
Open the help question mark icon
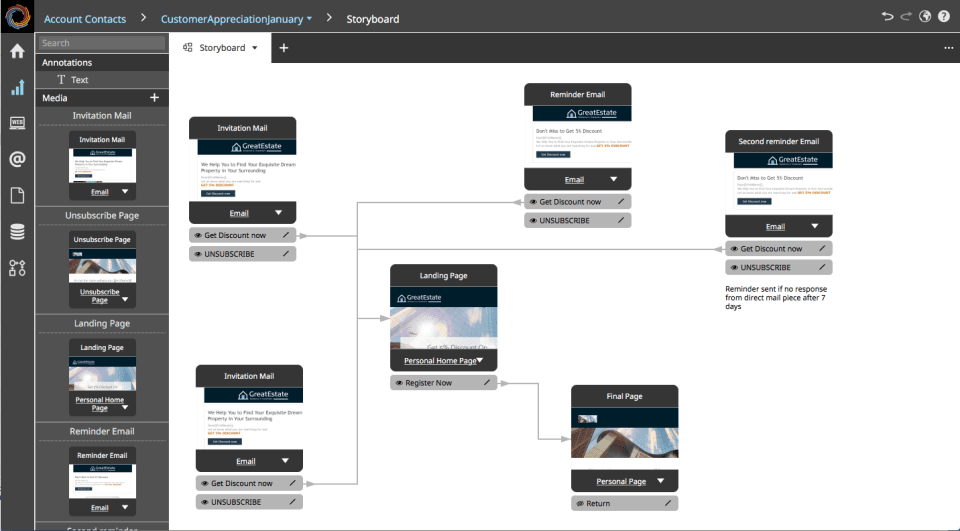point(943,17)
